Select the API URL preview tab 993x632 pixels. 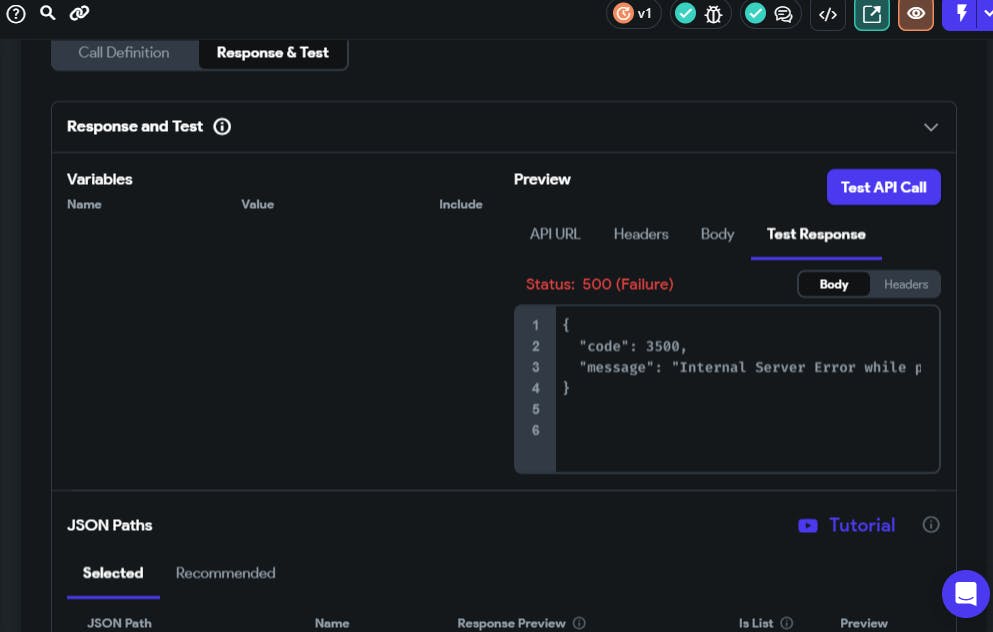(555, 234)
